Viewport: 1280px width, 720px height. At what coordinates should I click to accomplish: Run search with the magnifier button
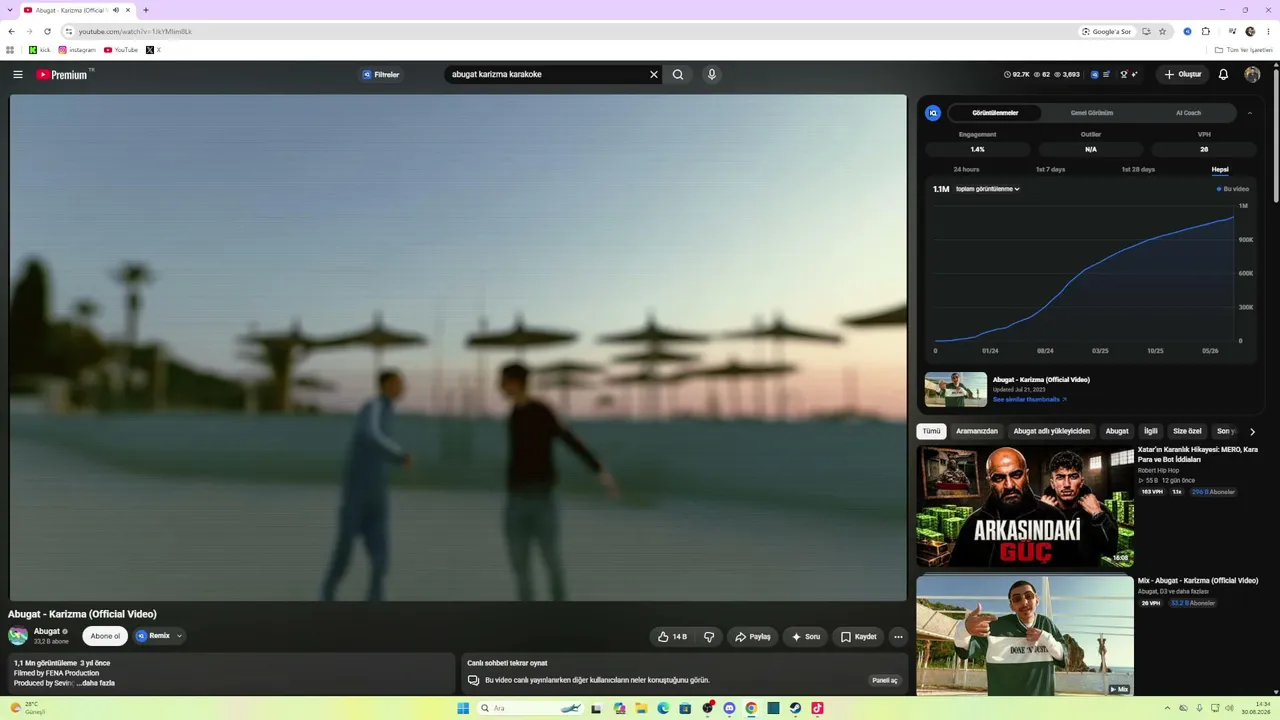(x=678, y=74)
